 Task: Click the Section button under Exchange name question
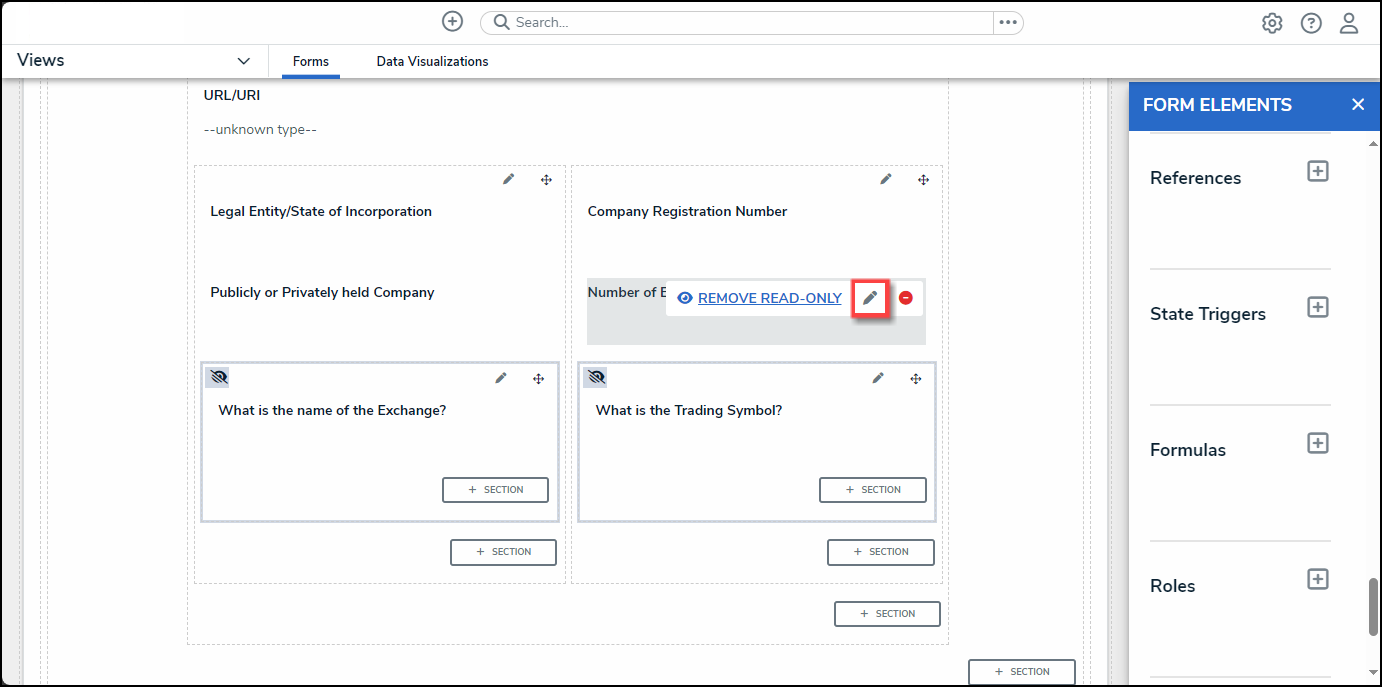pos(496,490)
